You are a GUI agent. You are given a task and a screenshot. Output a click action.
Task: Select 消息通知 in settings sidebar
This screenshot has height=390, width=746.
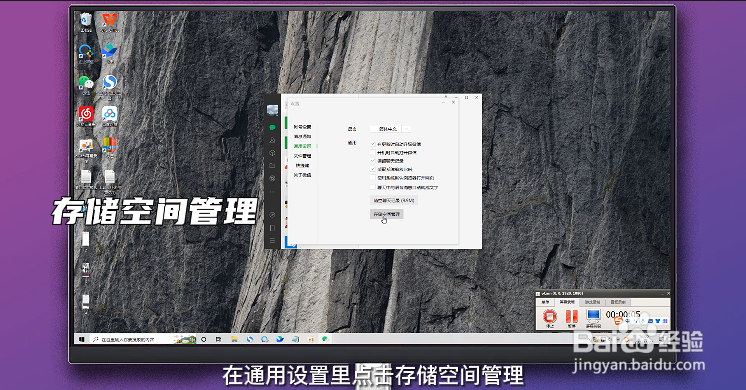[x=302, y=136]
